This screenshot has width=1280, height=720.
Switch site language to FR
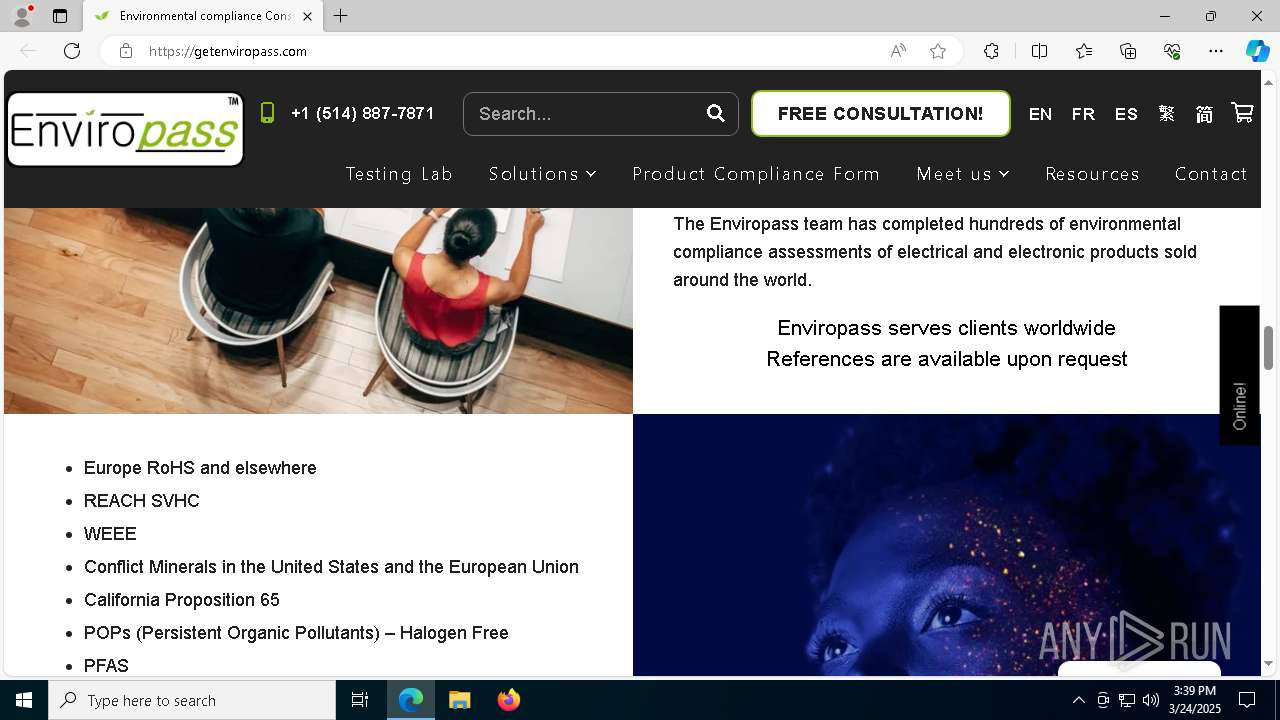point(1083,114)
